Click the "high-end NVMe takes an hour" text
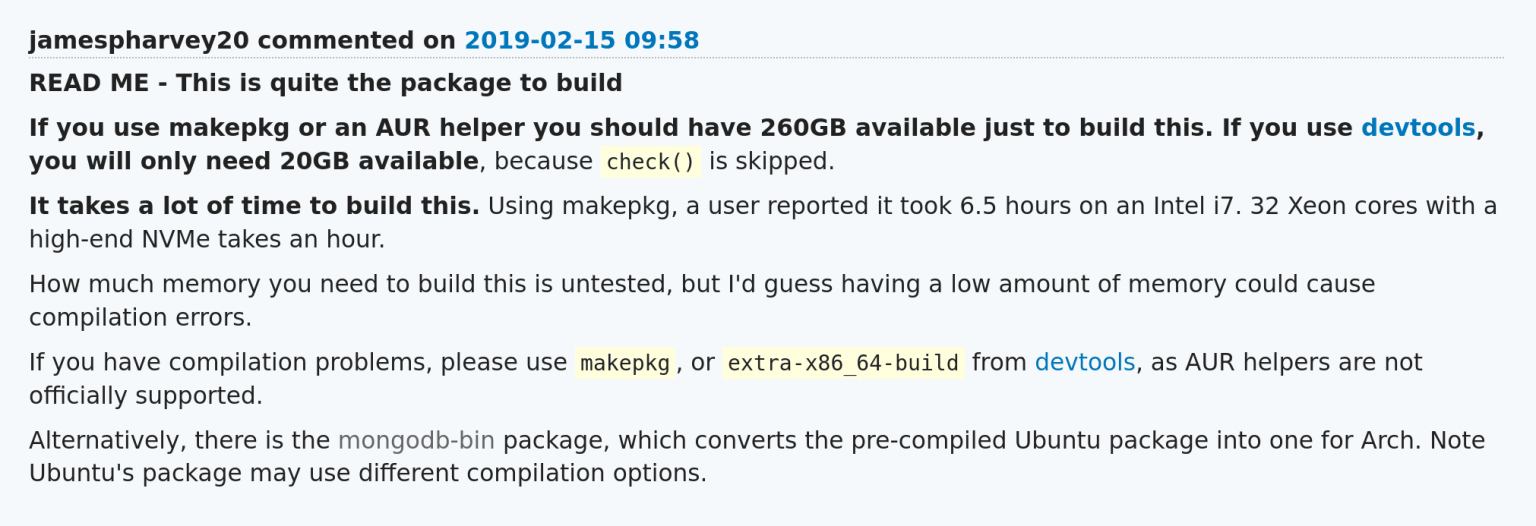The image size is (1536, 526). click(x=207, y=240)
